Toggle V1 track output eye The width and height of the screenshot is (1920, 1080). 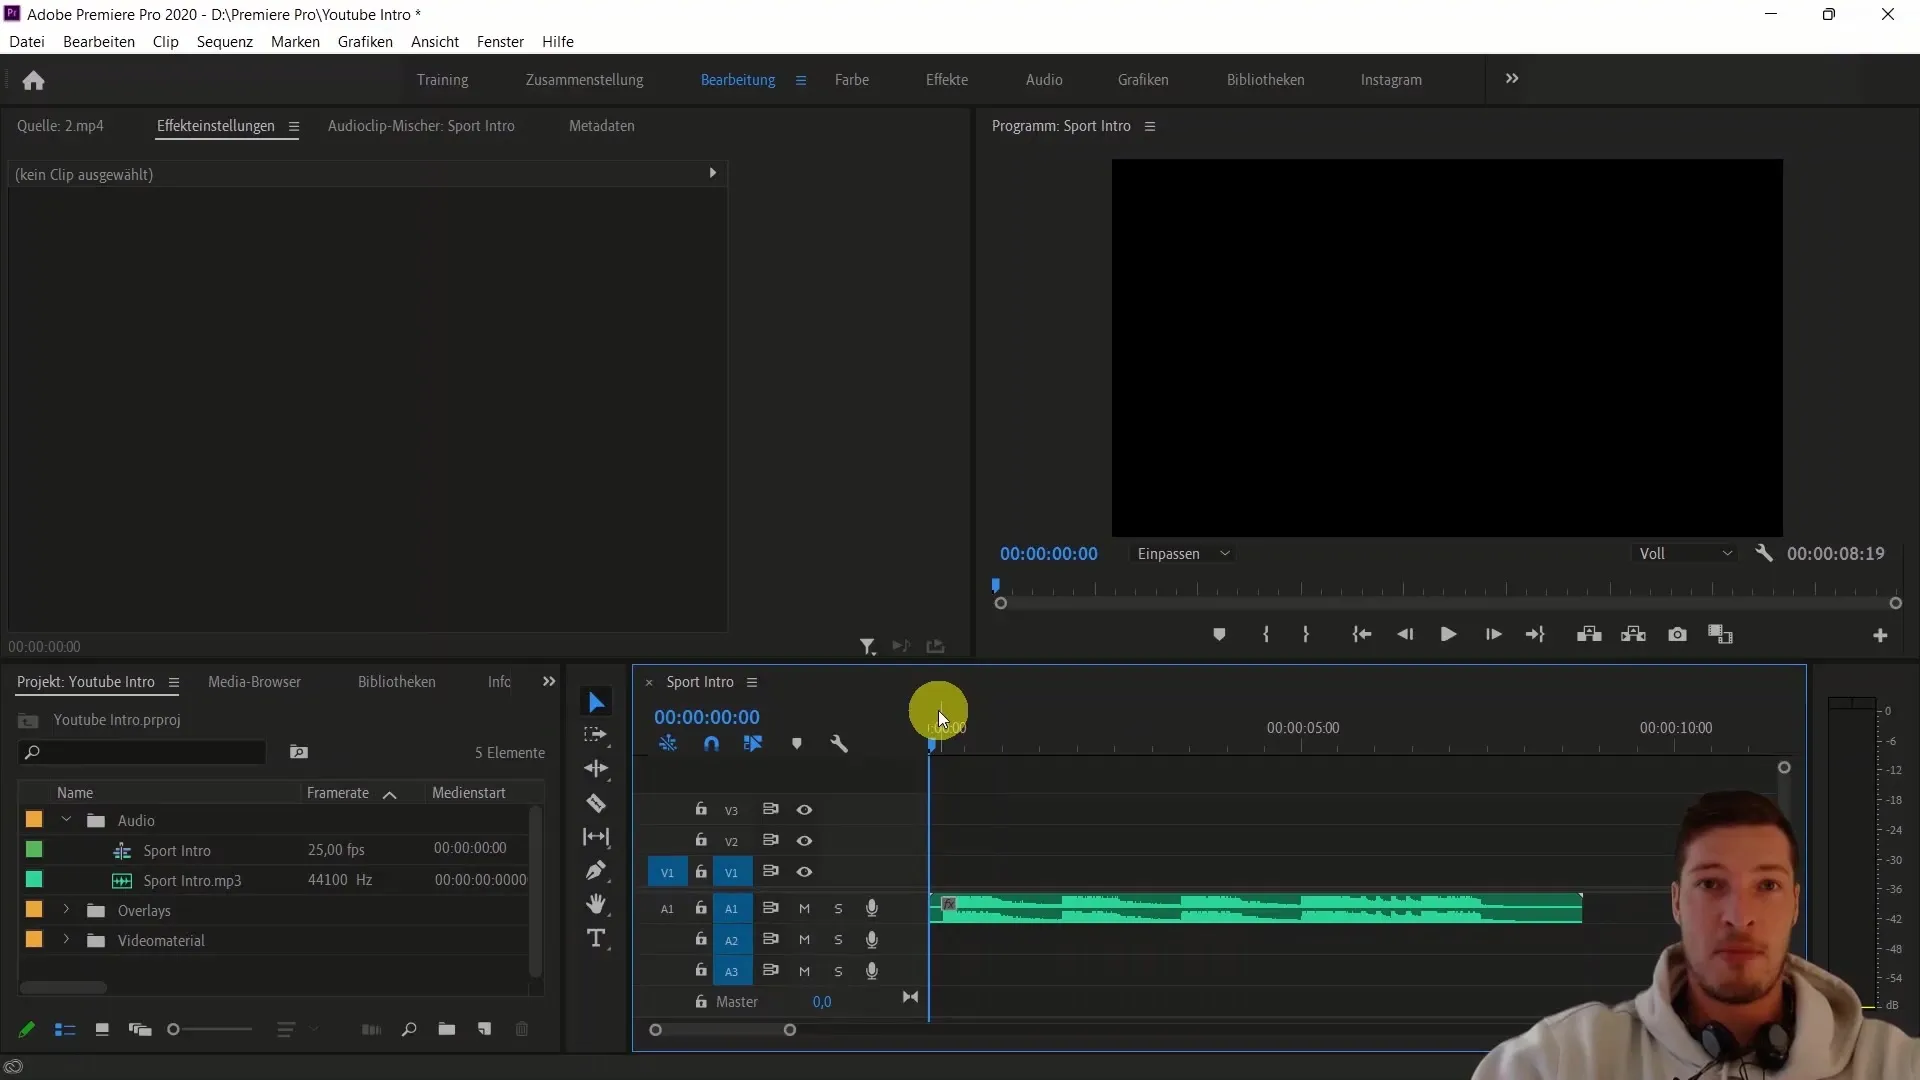804,872
